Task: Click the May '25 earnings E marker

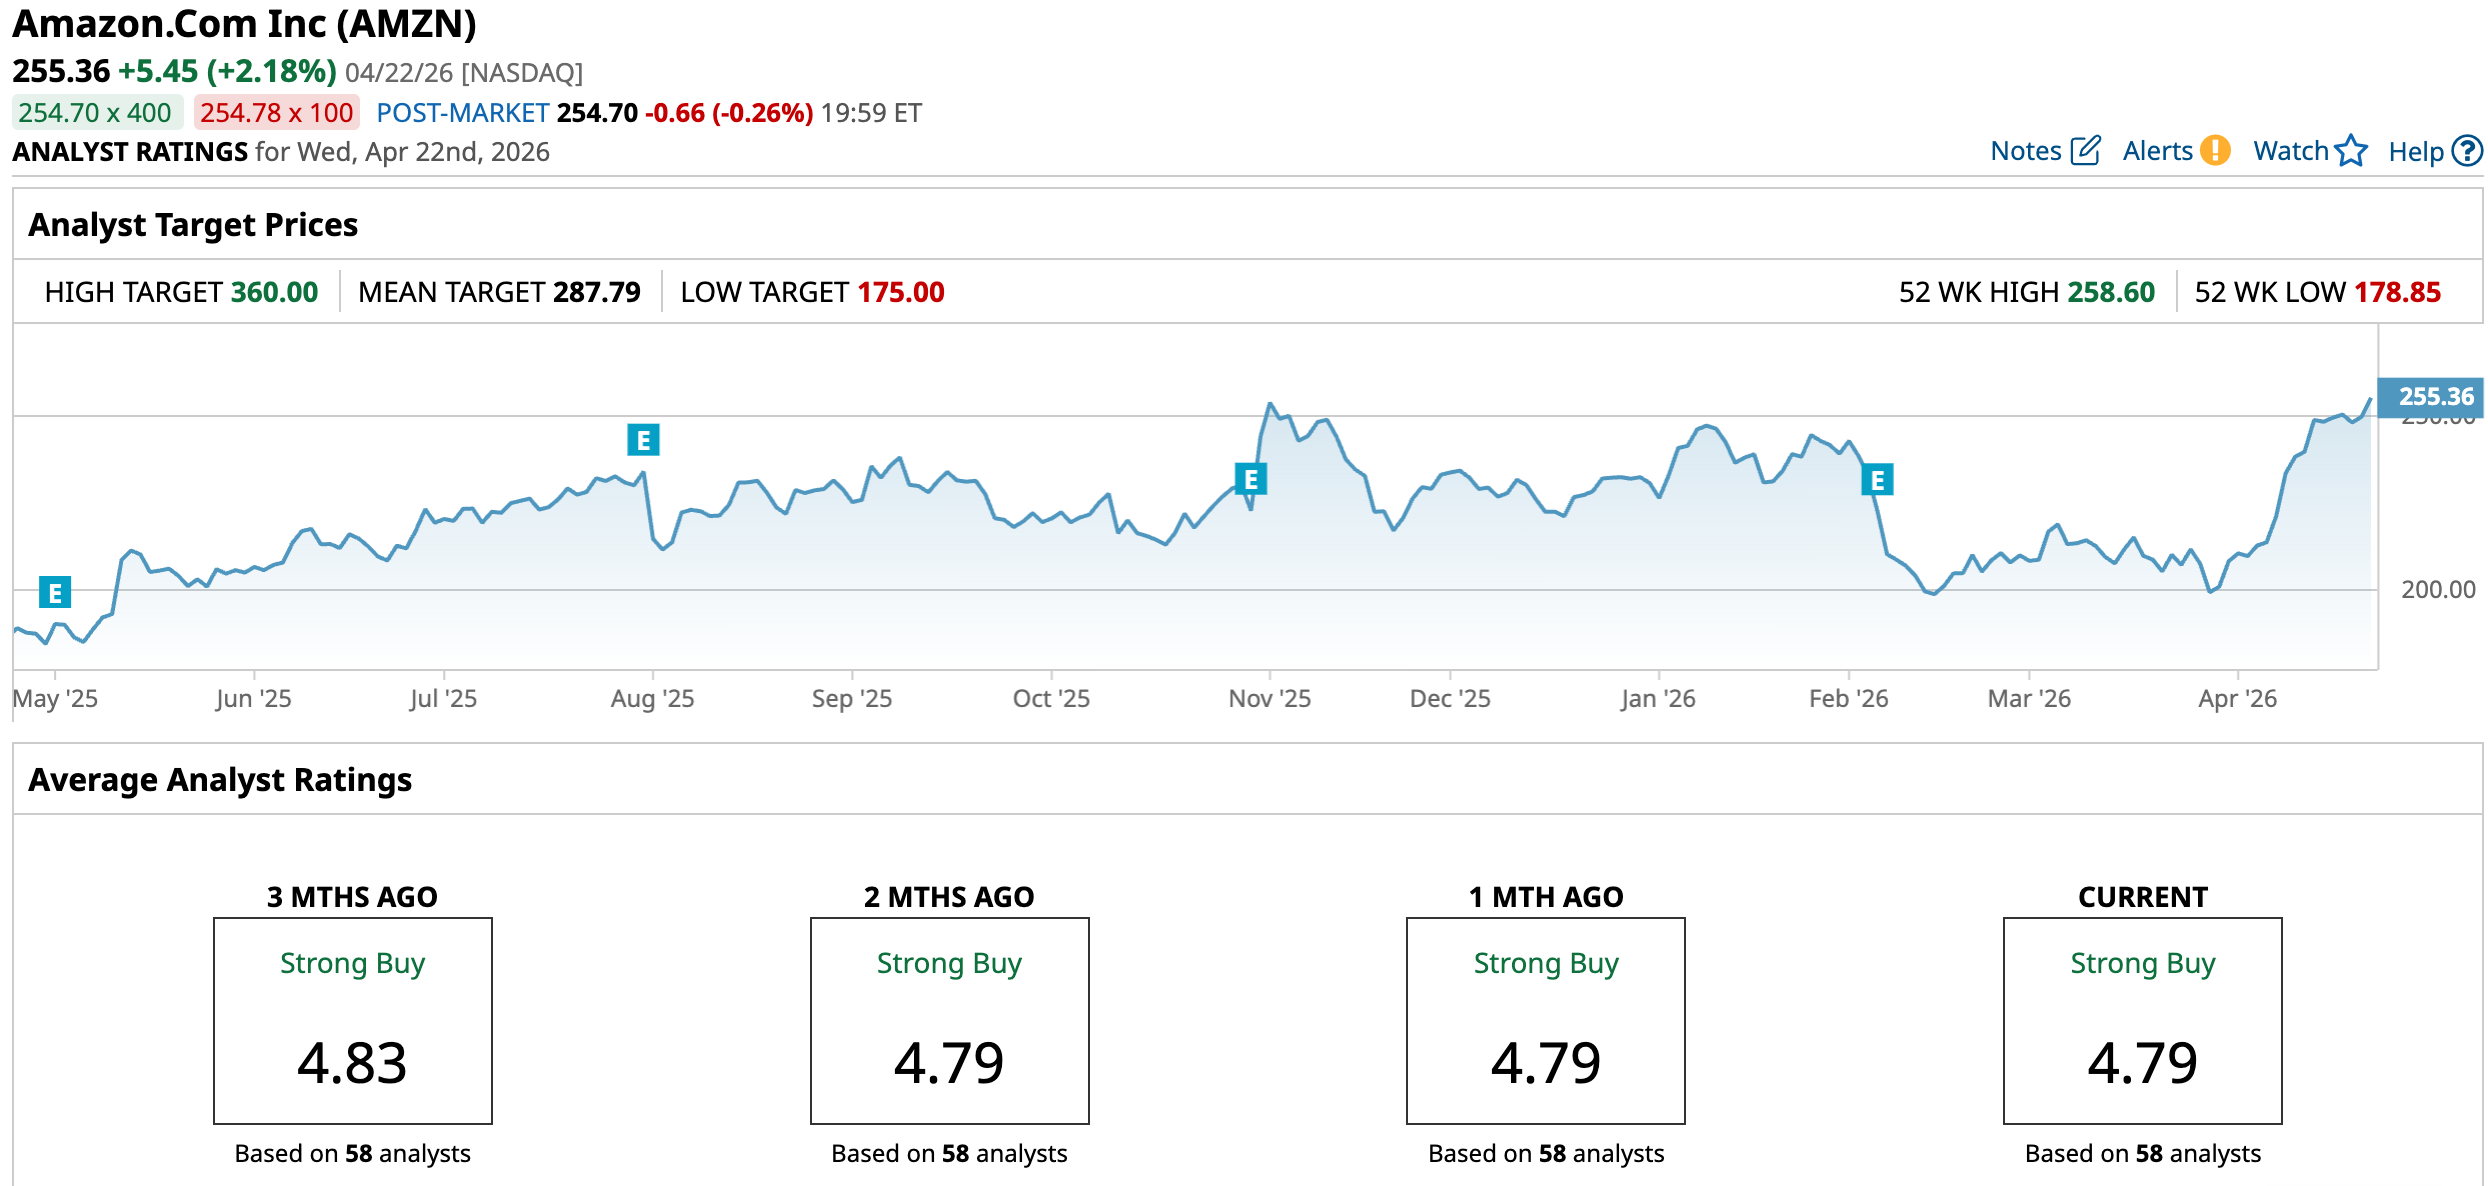Action: pyautogui.click(x=55, y=593)
